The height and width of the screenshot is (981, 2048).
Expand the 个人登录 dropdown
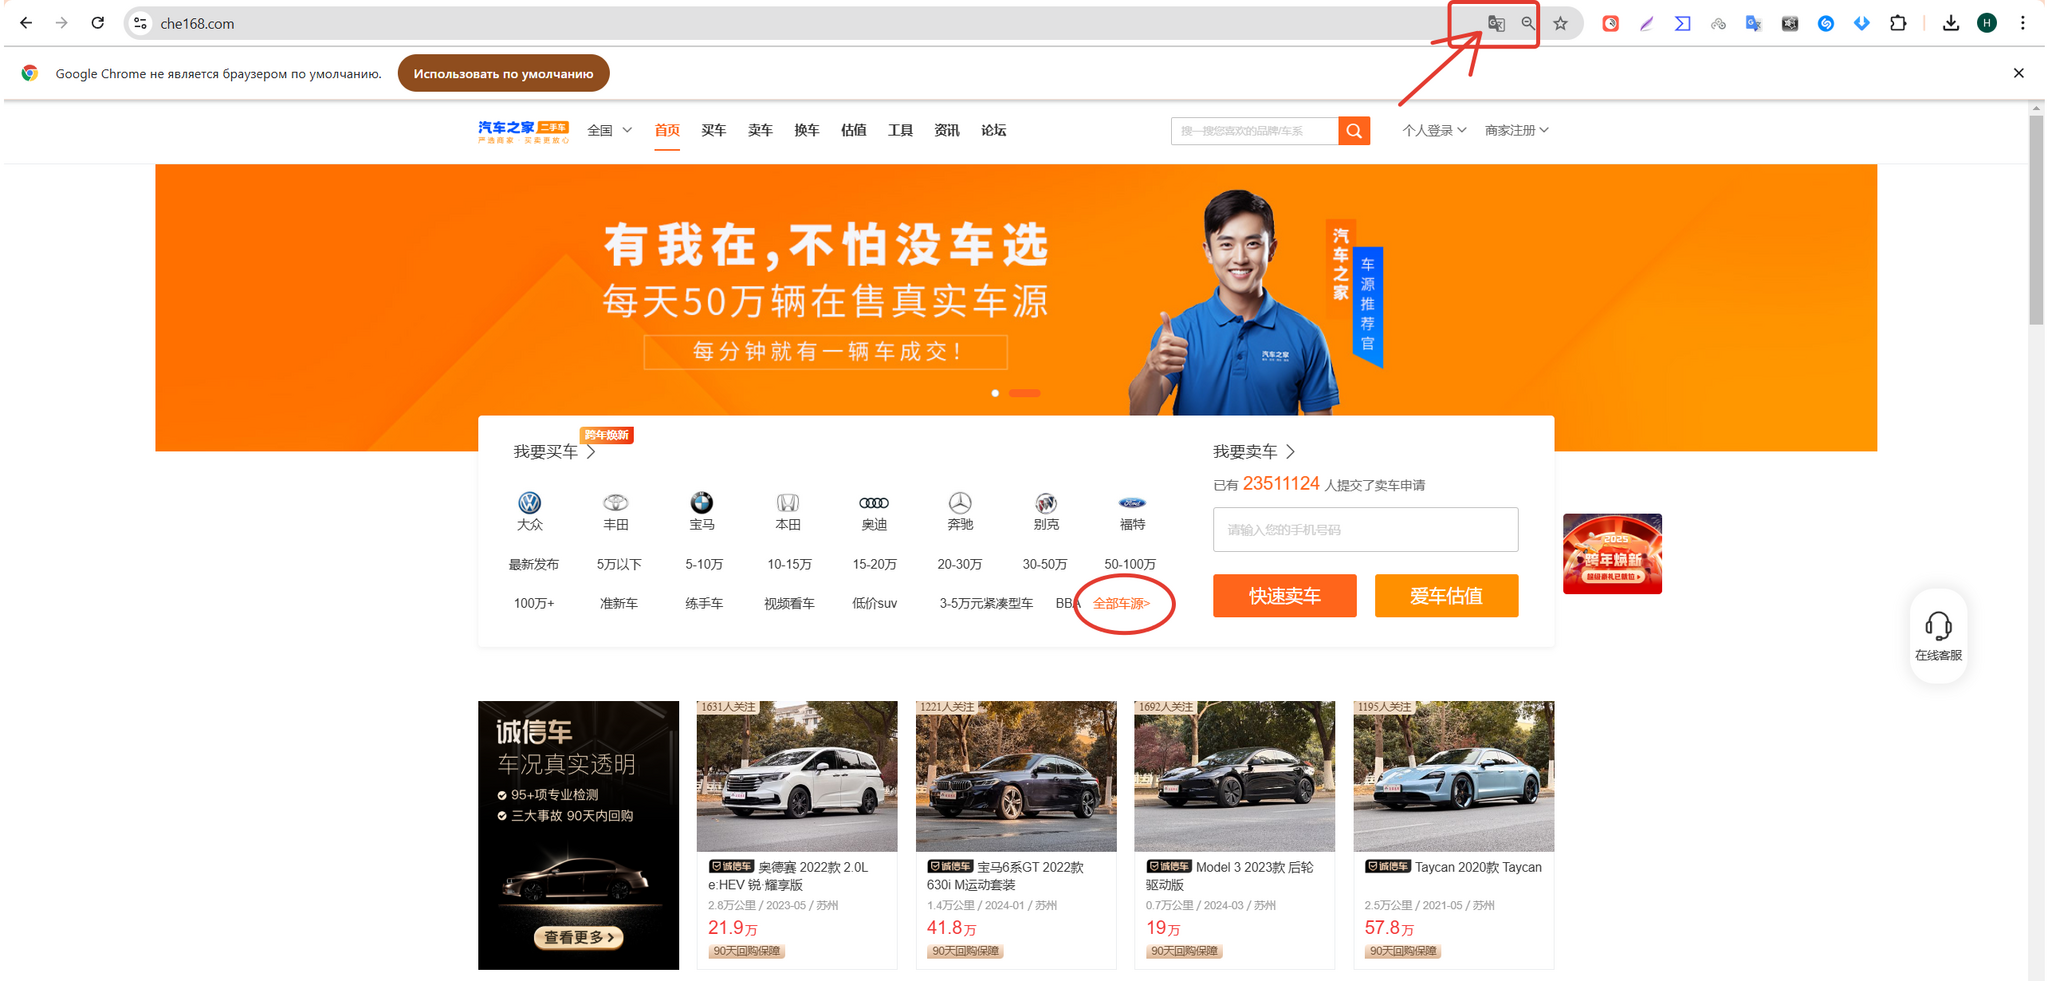pos(1434,130)
